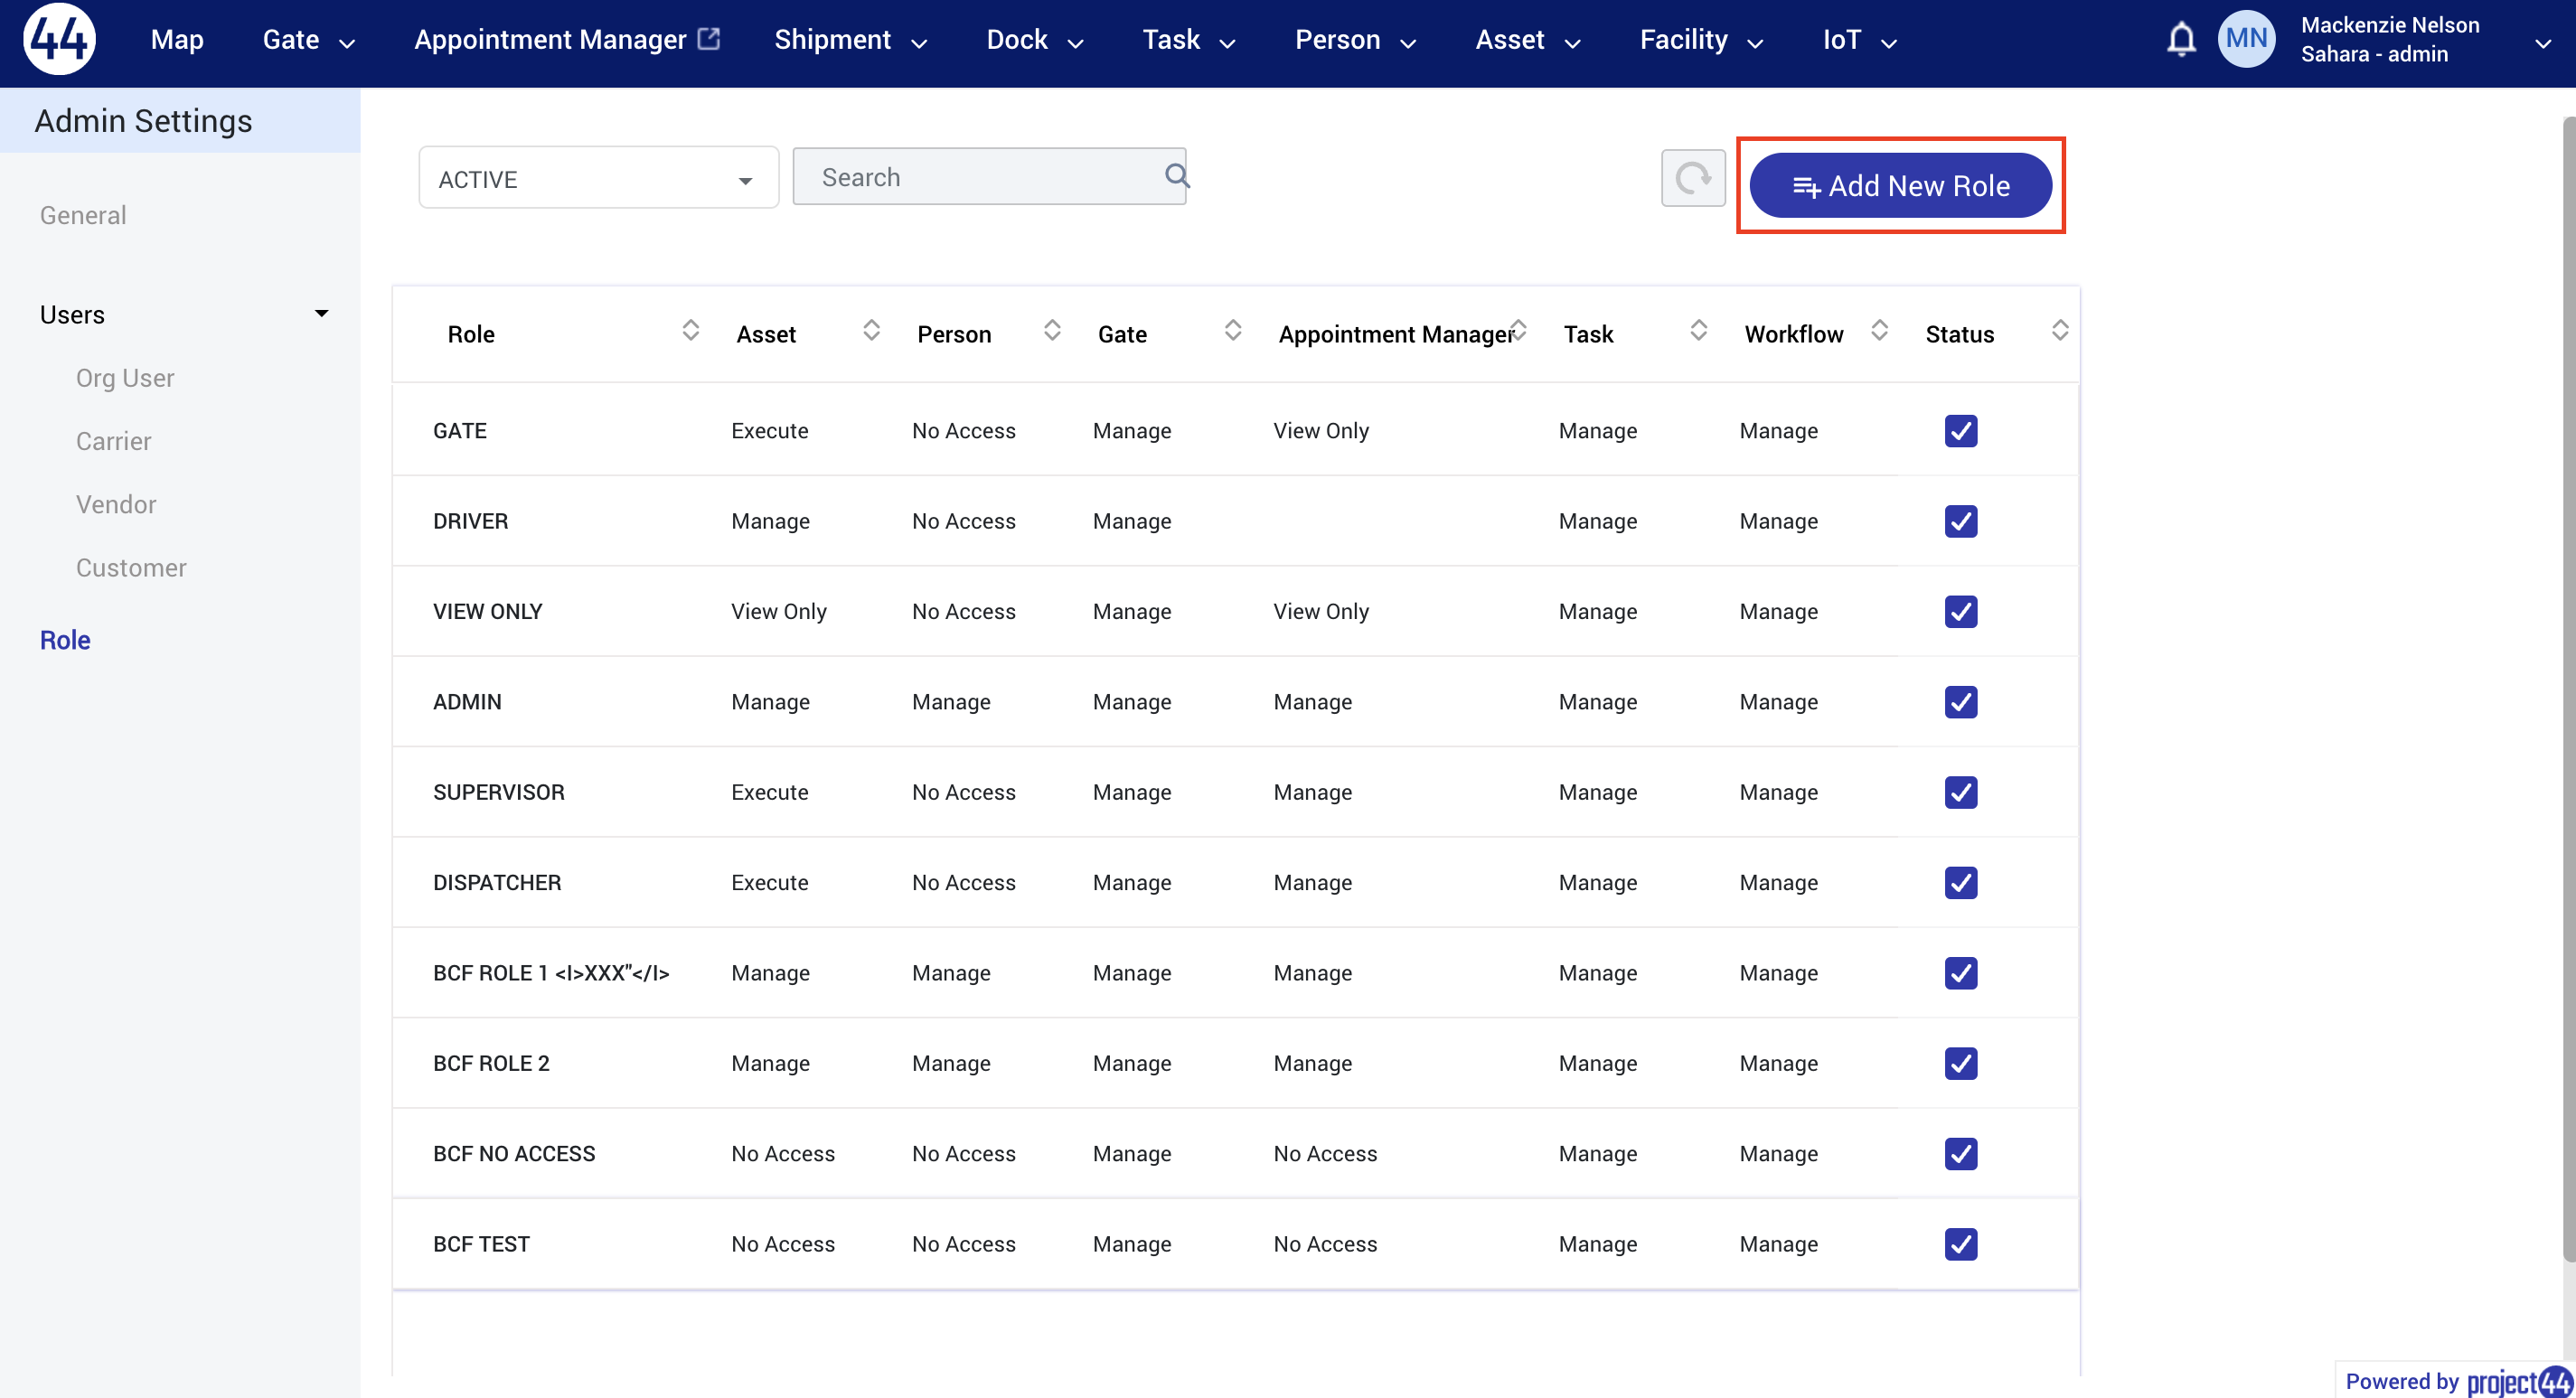Click the BCF ROLE 2 role name

coord(491,1063)
